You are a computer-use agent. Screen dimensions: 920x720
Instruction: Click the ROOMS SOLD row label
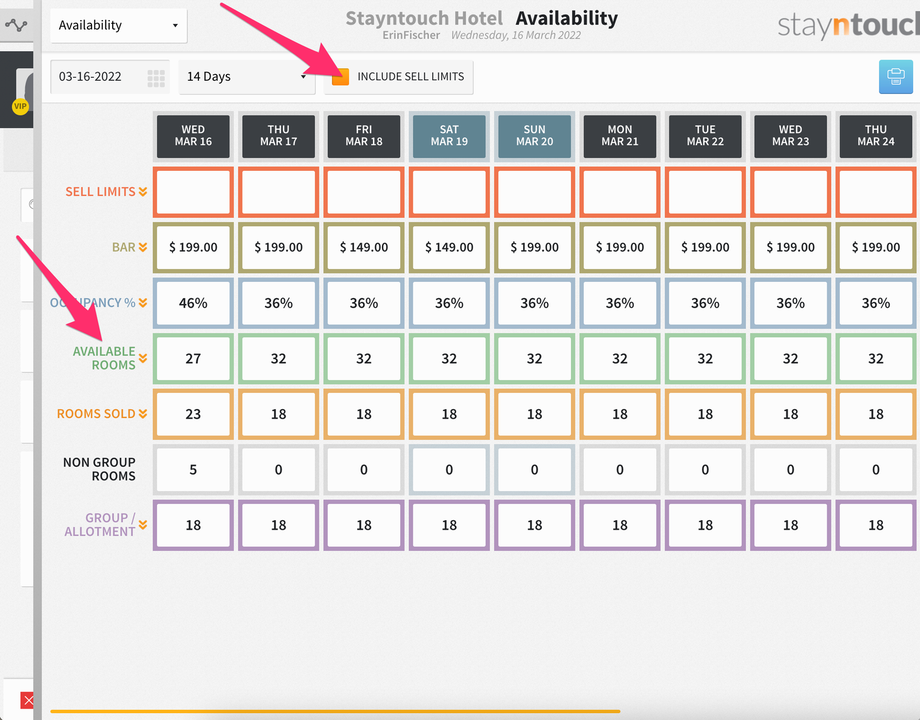coord(96,414)
